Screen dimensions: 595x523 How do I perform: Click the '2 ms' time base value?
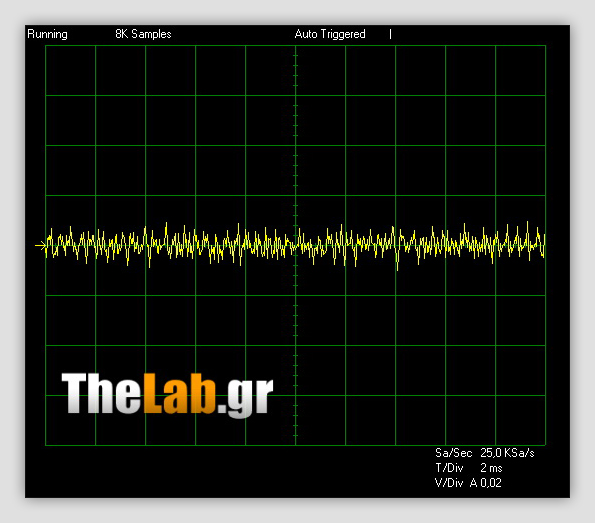coord(491,468)
